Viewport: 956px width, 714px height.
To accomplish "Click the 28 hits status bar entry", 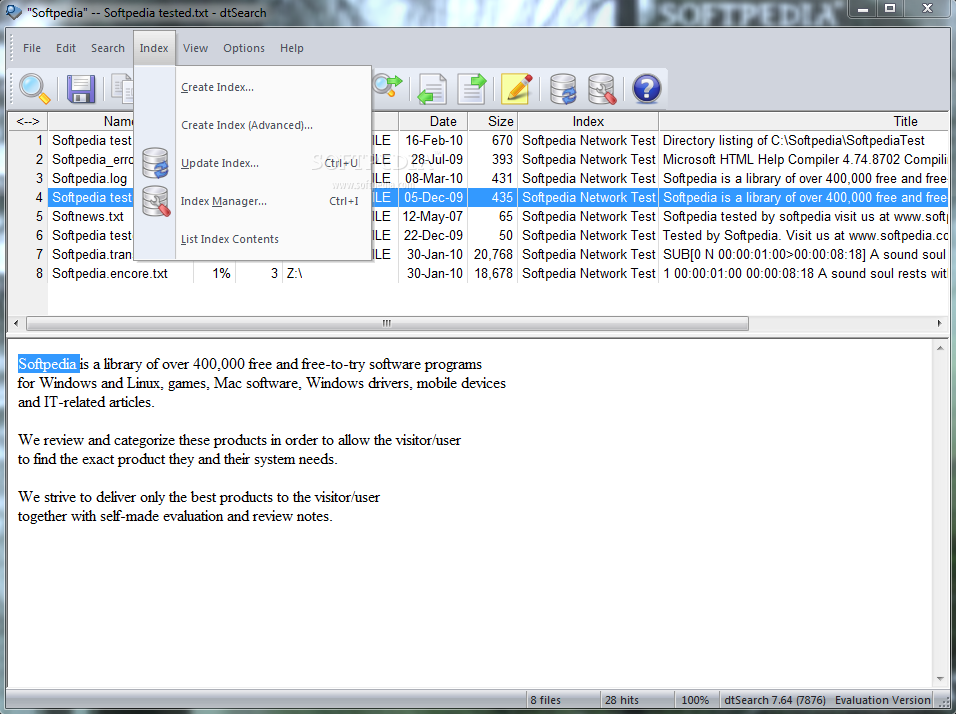I will point(621,700).
